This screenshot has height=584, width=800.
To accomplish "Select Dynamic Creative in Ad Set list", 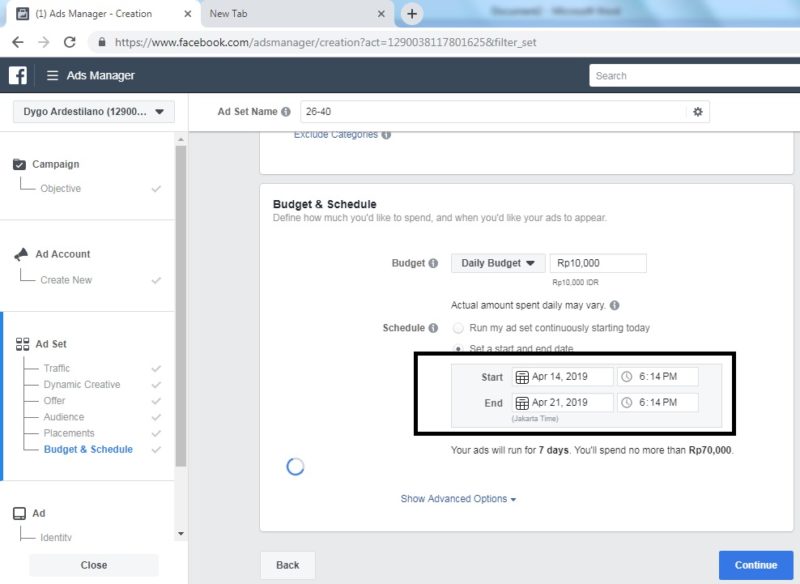I will coord(82,385).
